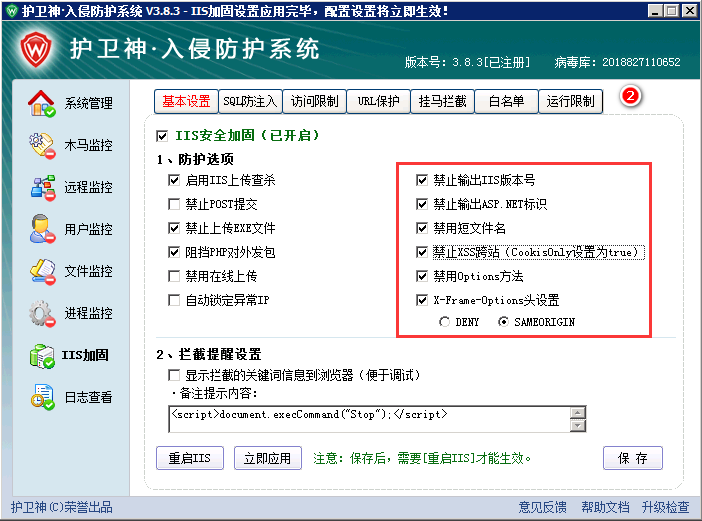702x521 pixels.
Task: Open the 意见反馈 link
Action: coord(543,507)
